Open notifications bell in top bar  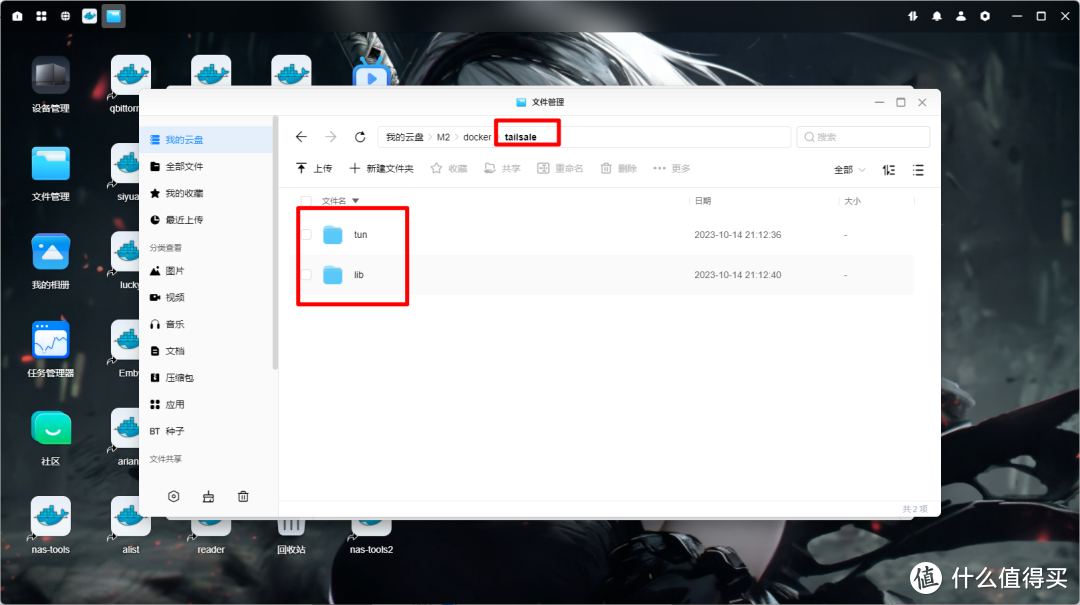tap(937, 16)
